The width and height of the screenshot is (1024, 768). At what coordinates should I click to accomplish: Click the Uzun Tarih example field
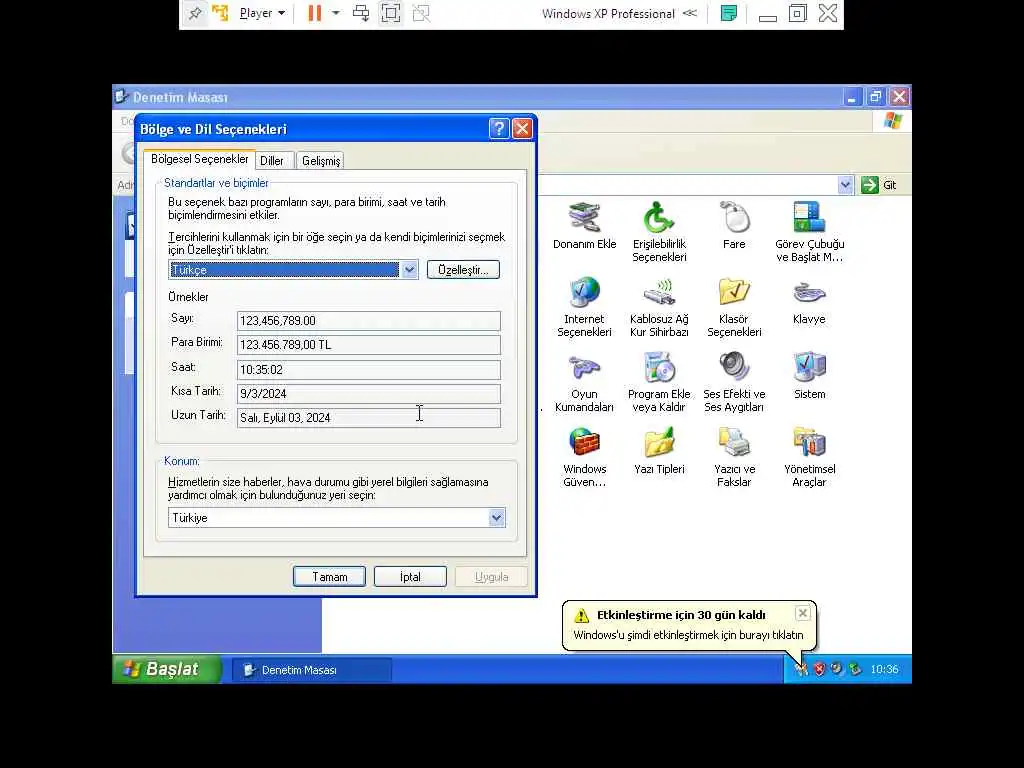tap(368, 418)
